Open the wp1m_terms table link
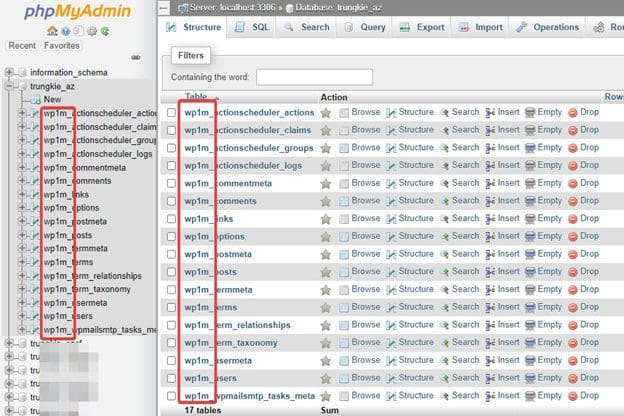The width and height of the screenshot is (624, 416). coord(211,307)
